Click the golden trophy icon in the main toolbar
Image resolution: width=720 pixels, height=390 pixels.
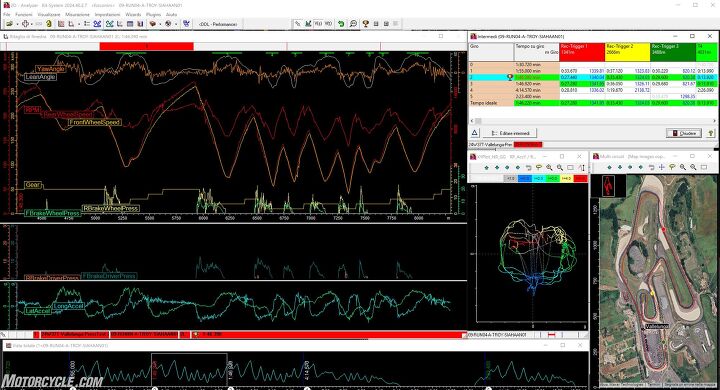tap(366, 24)
